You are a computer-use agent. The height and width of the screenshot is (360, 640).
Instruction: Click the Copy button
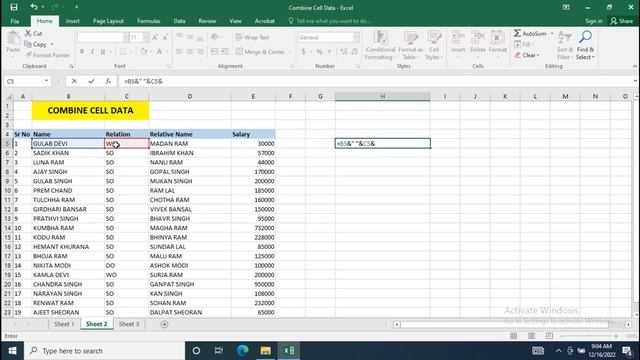[36, 44]
